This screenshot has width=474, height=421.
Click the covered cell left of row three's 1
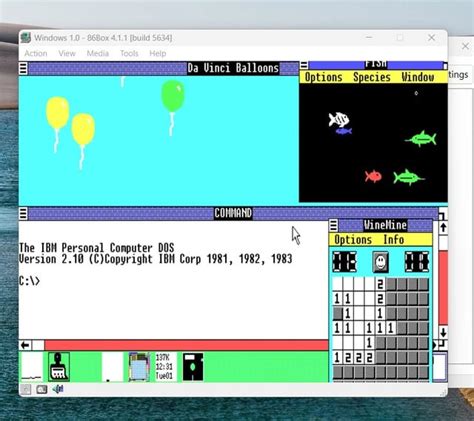pyautogui.click(x=338, y=314)
